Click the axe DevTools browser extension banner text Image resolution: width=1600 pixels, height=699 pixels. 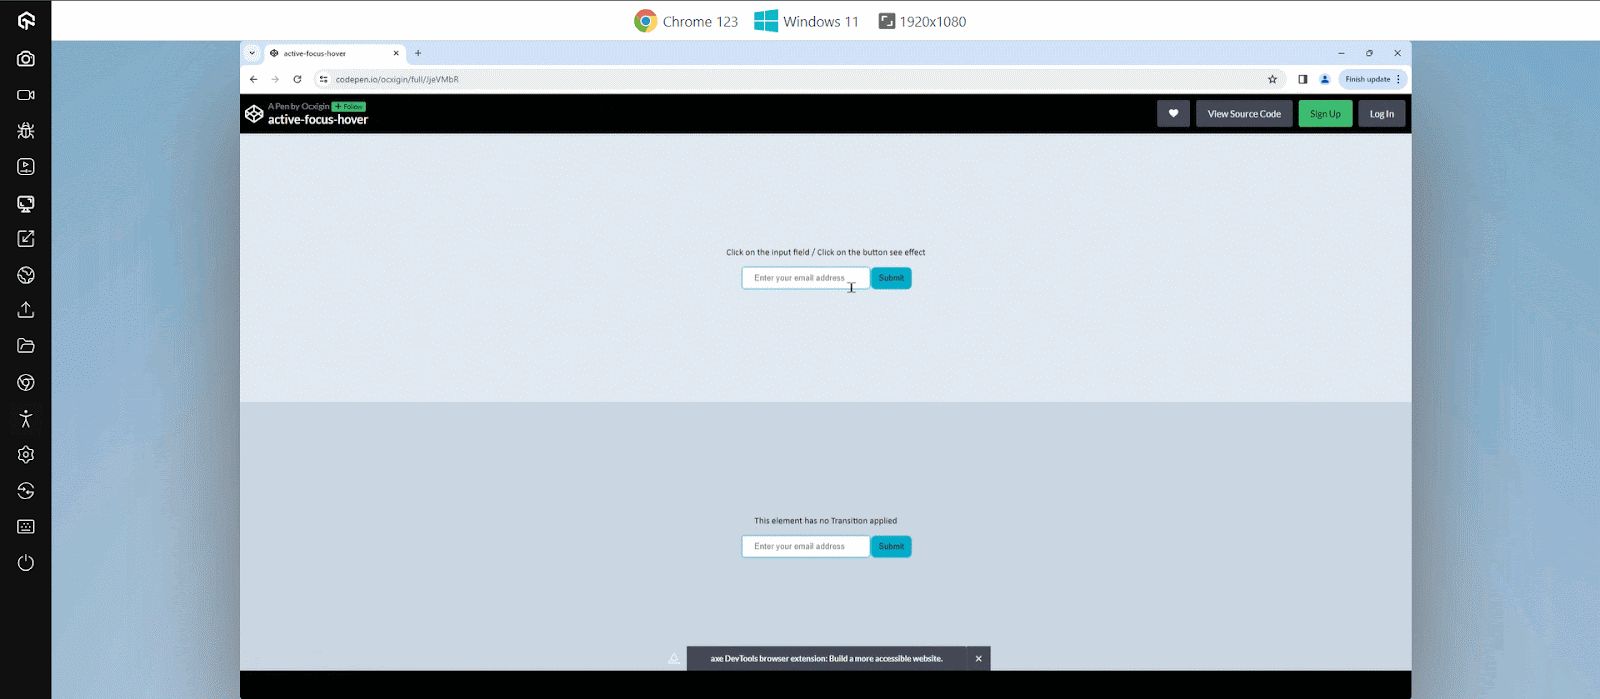coord(826,658)
